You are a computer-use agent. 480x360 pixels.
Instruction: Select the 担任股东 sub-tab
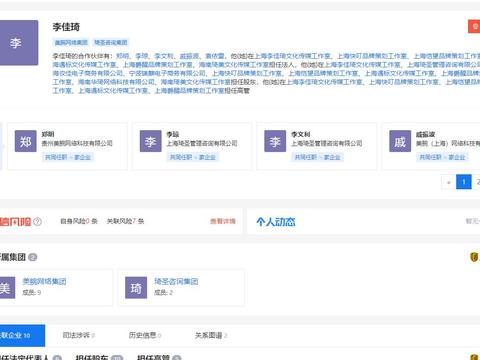(x=99, y=357)
